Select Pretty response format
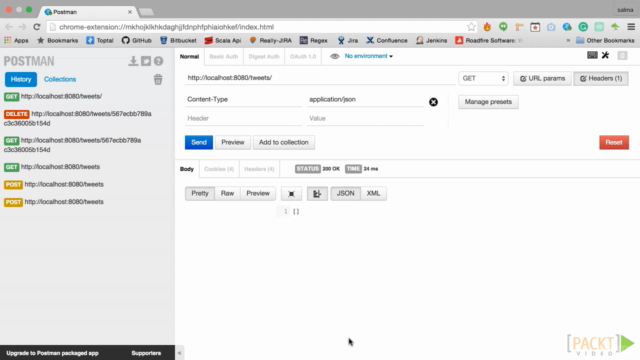The image size is (640, 360). (200, 193)
